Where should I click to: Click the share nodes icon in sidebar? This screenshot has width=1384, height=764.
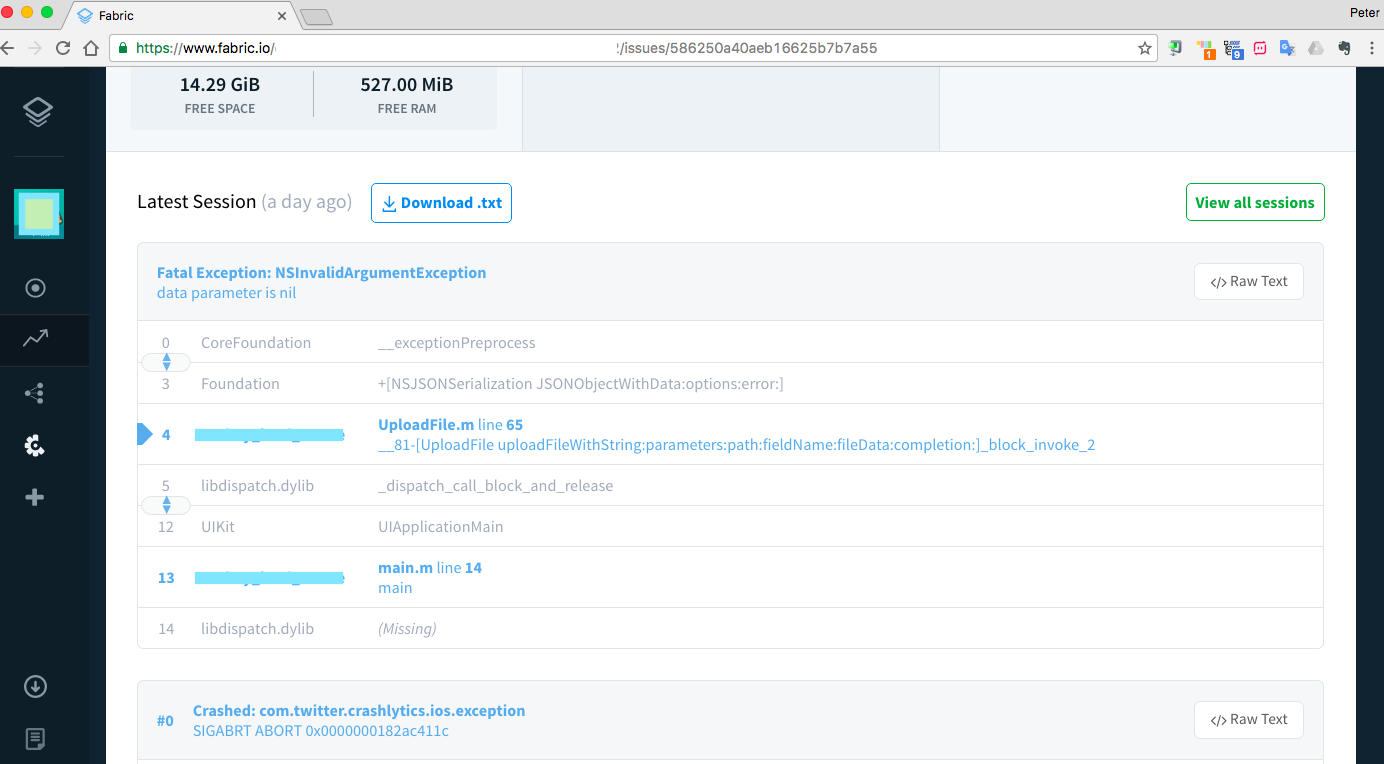pos(35,393)
